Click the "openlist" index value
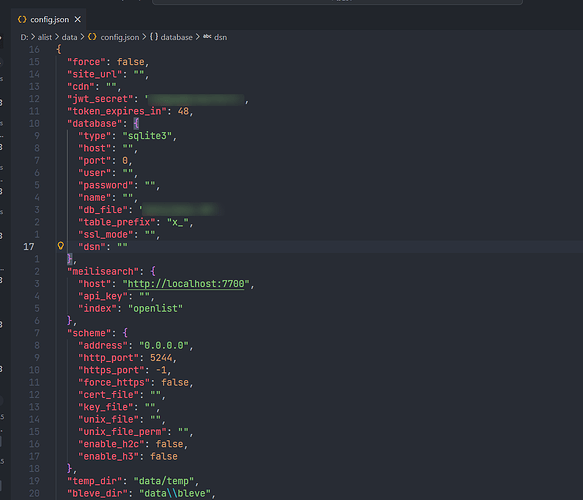 [x=155, y=309]
